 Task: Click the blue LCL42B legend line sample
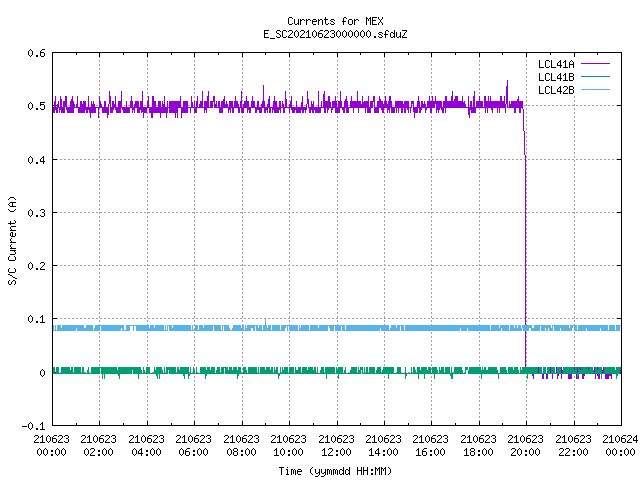tap(595, 90)
